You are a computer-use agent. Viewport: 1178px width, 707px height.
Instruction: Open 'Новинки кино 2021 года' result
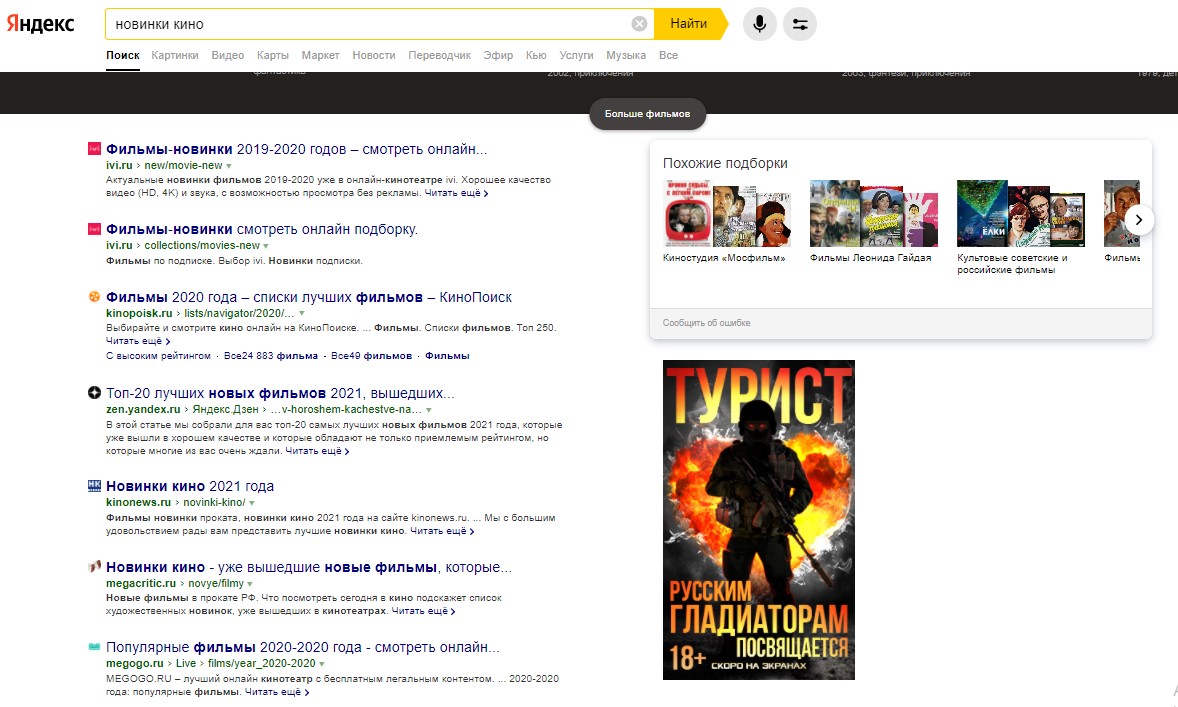click(x=190, y=486)
